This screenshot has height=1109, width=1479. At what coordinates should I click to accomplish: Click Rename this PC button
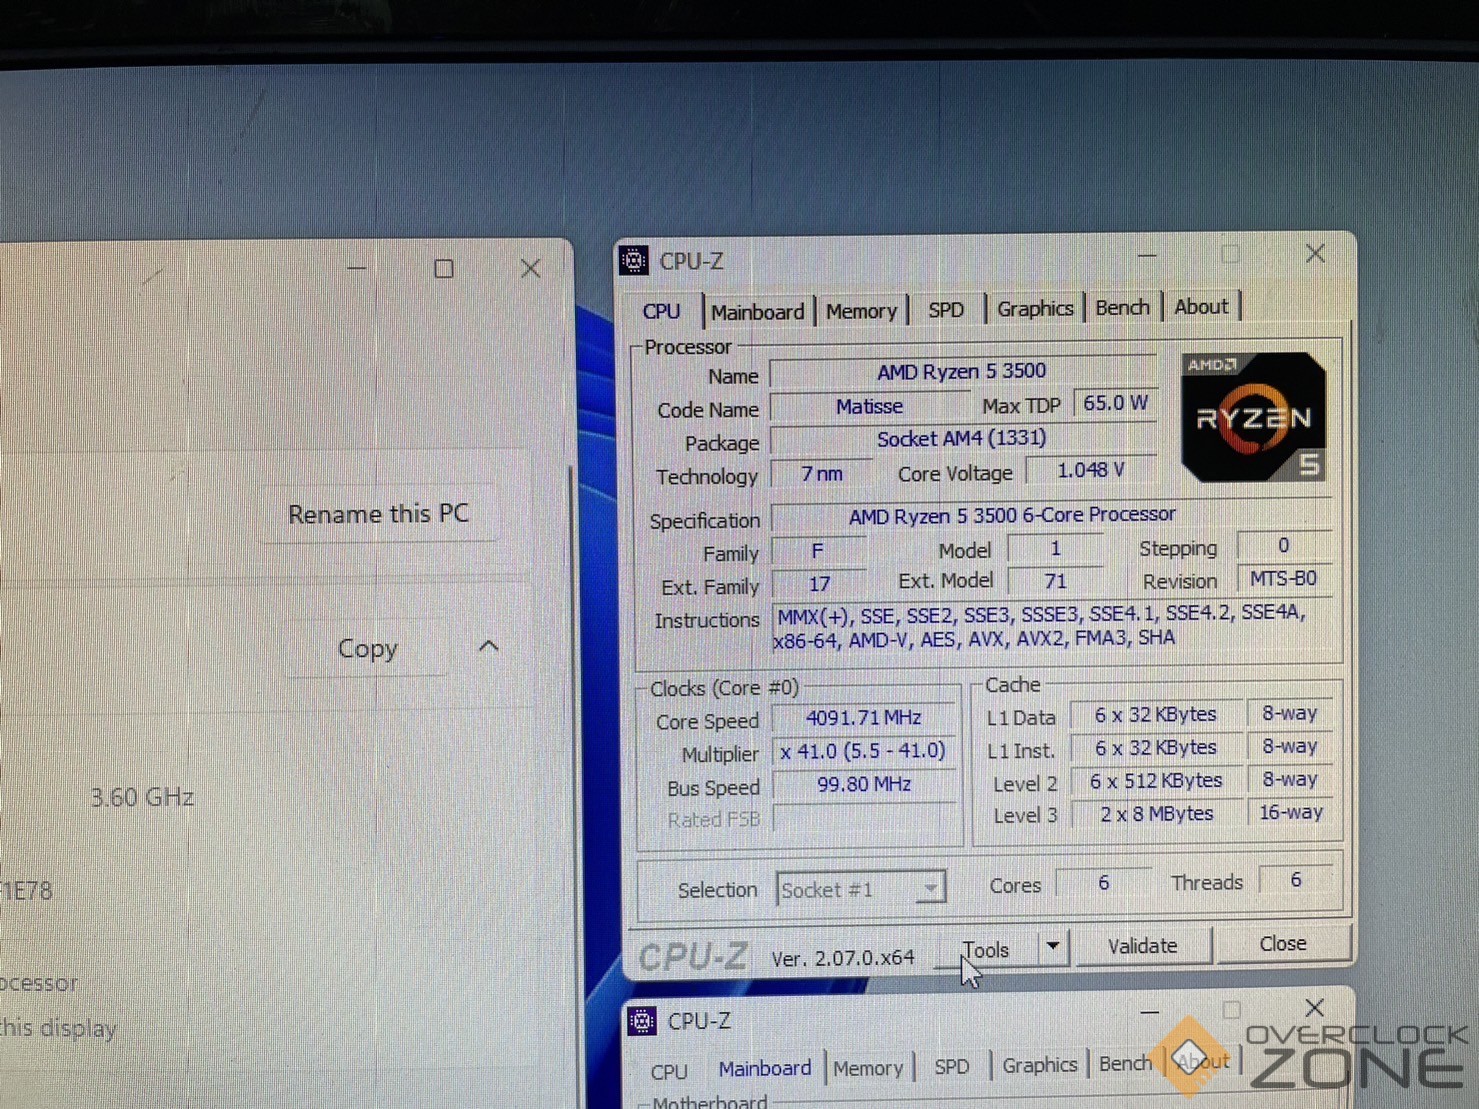tap(378, 514)
